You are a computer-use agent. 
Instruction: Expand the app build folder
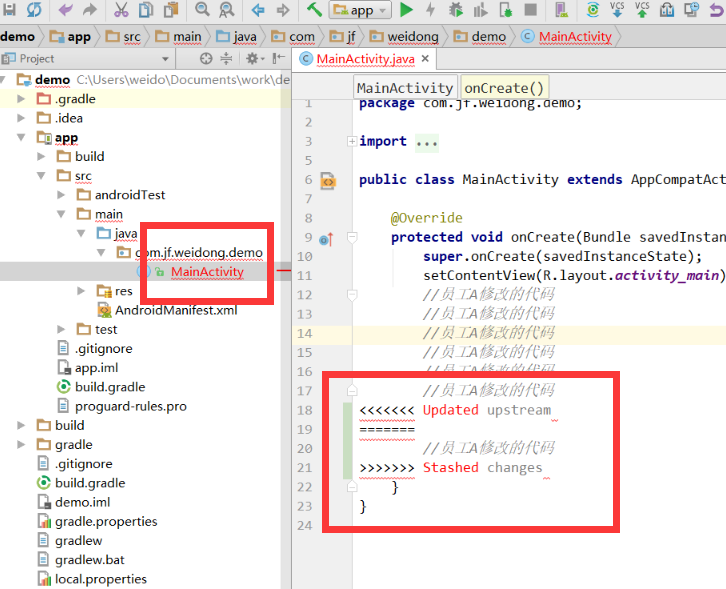(x=41, y=157)
